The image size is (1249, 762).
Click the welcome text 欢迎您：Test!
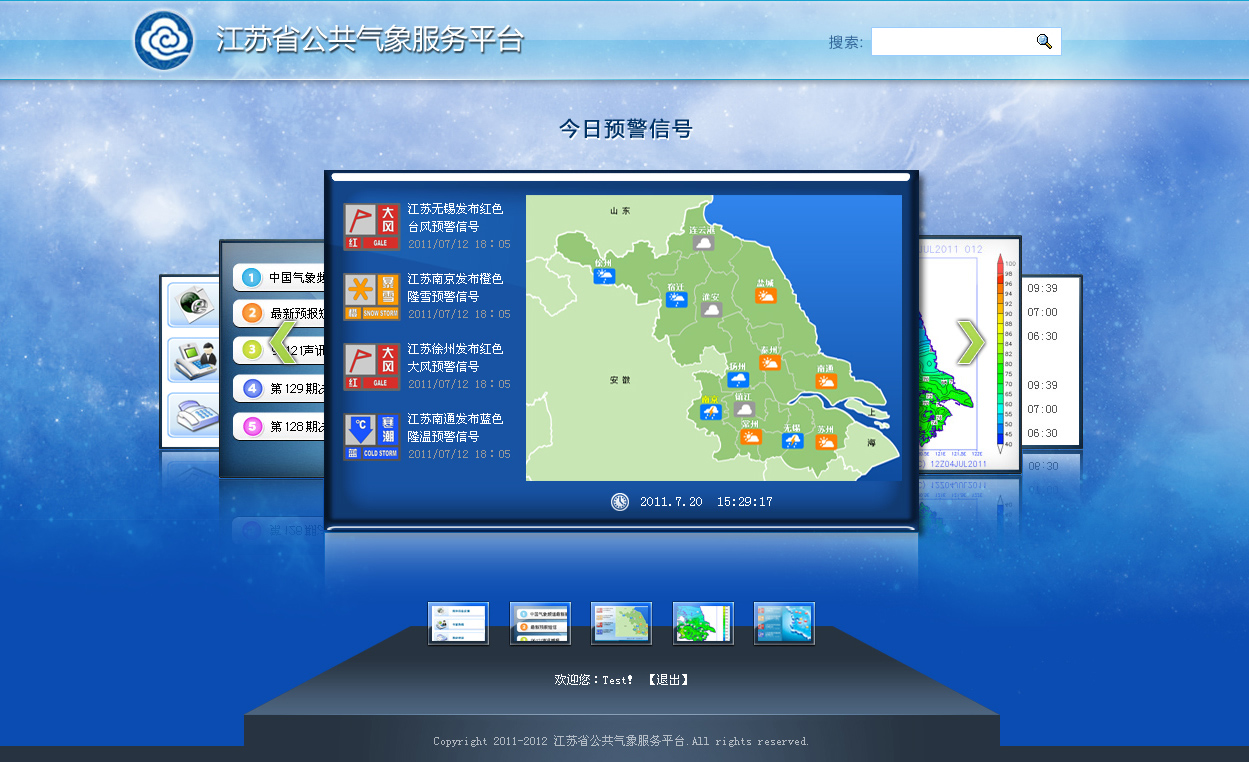pos(593,680)
